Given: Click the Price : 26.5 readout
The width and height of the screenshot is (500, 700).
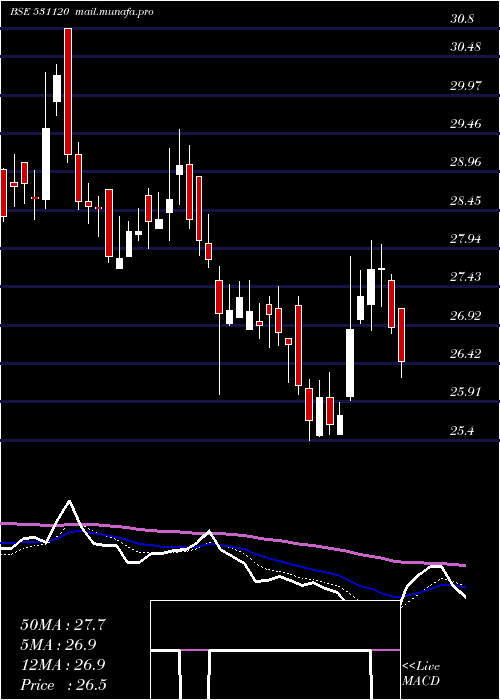Looking at the screenshot, I should (x=63, y=684).
